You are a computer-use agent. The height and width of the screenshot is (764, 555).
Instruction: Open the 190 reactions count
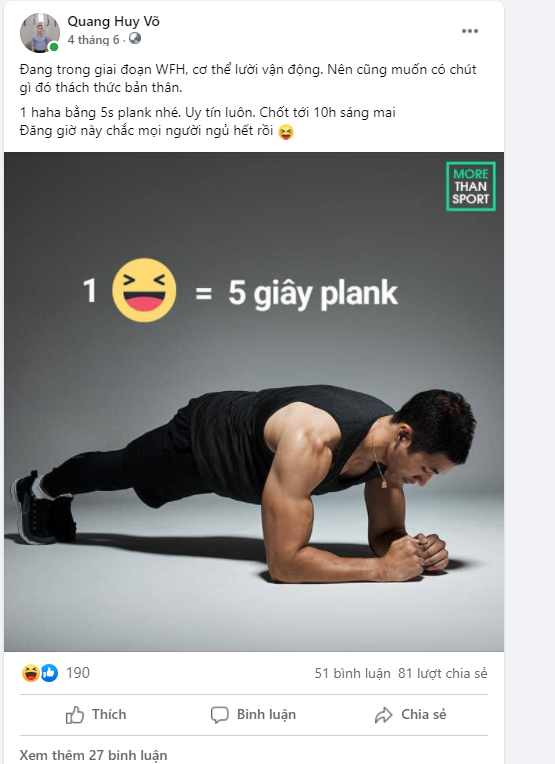coord(78,673)
